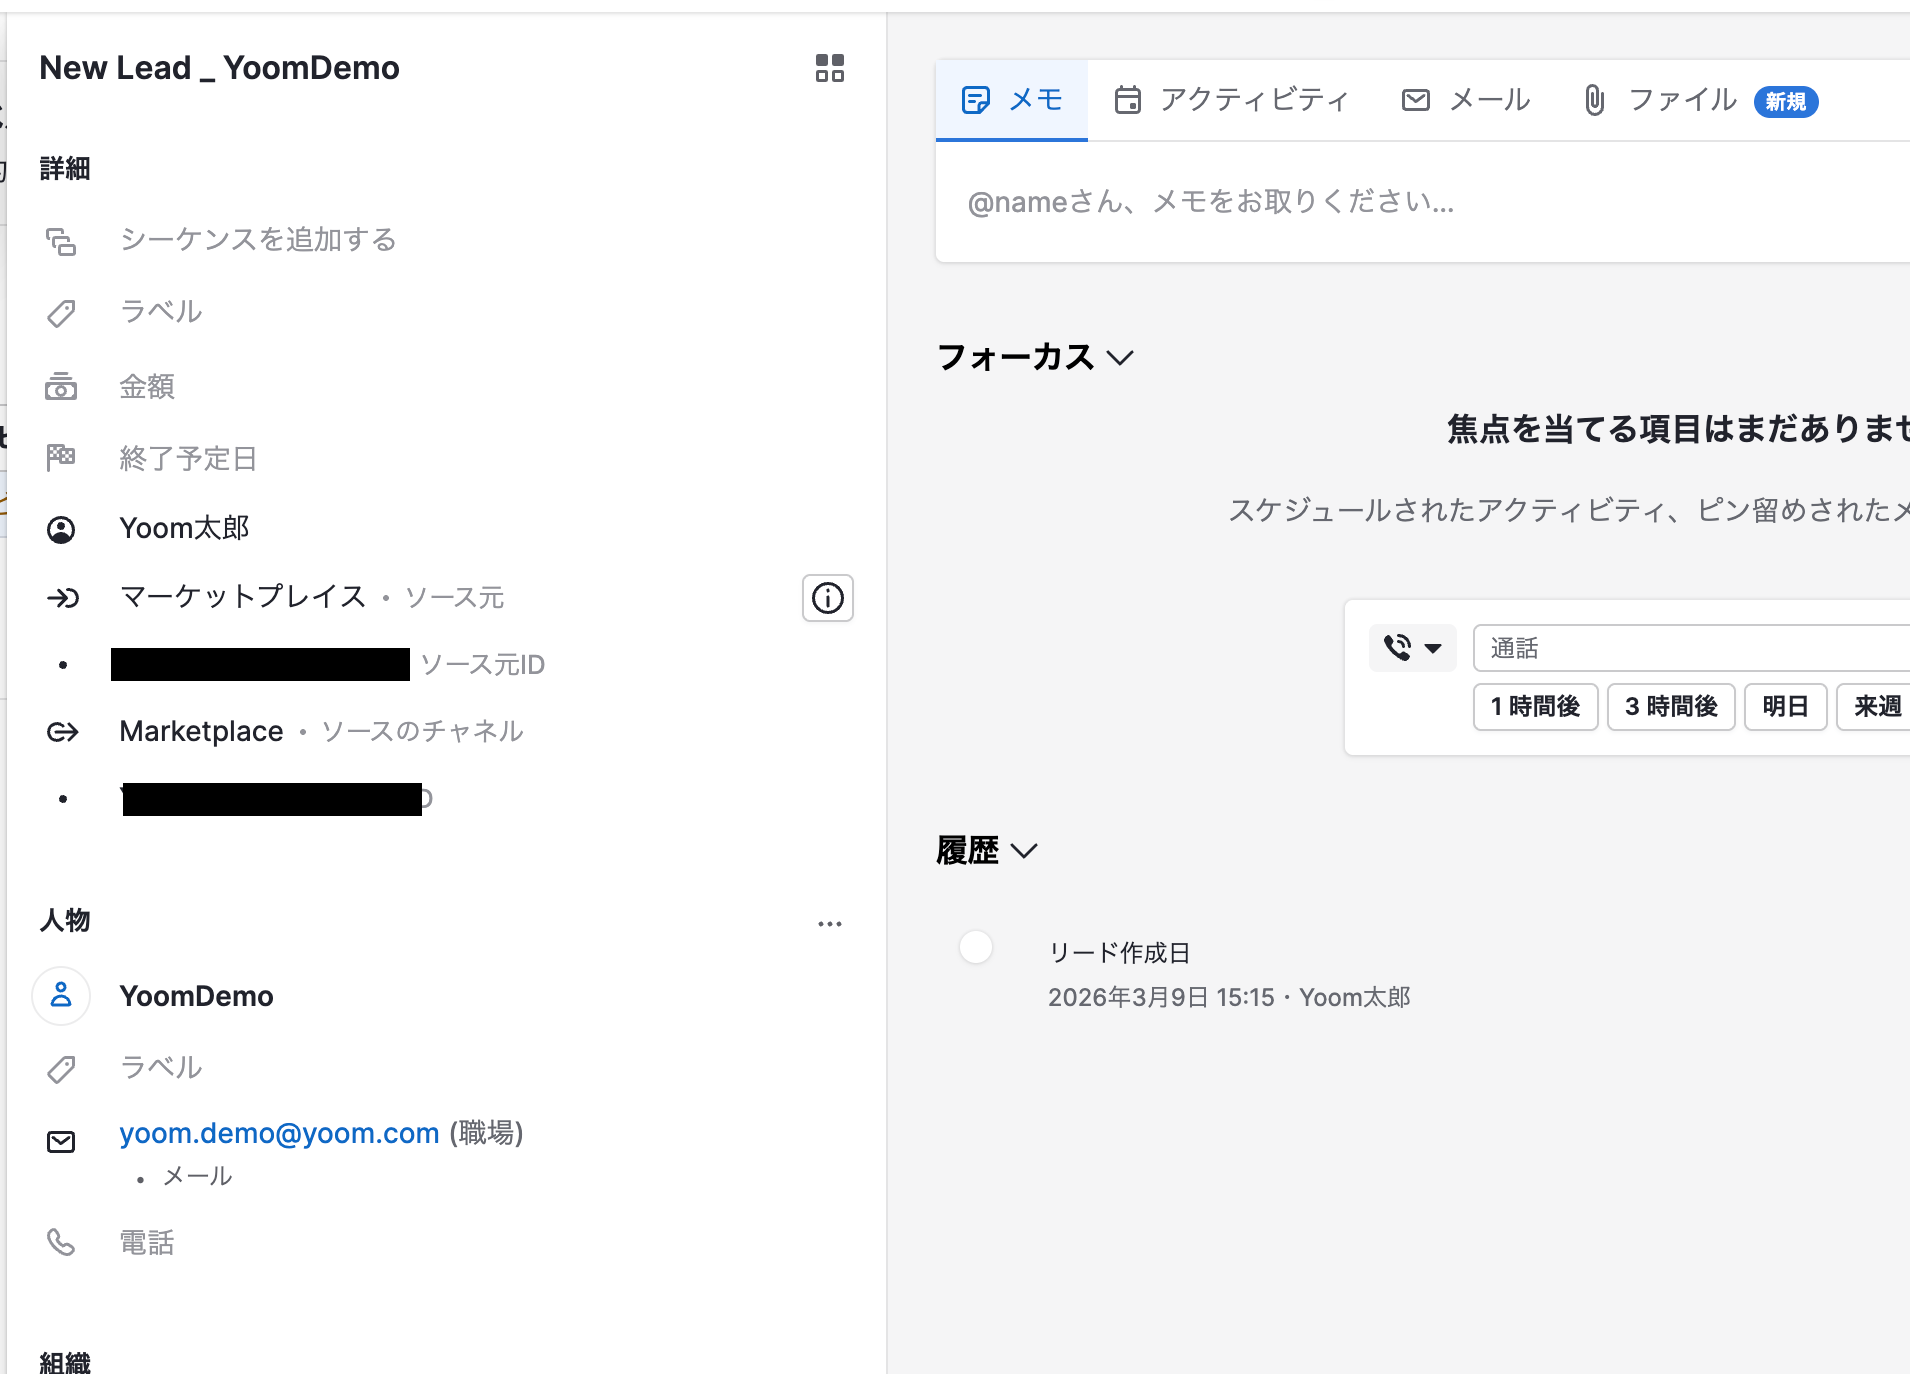Open the メール tab

coord(1465,100)
